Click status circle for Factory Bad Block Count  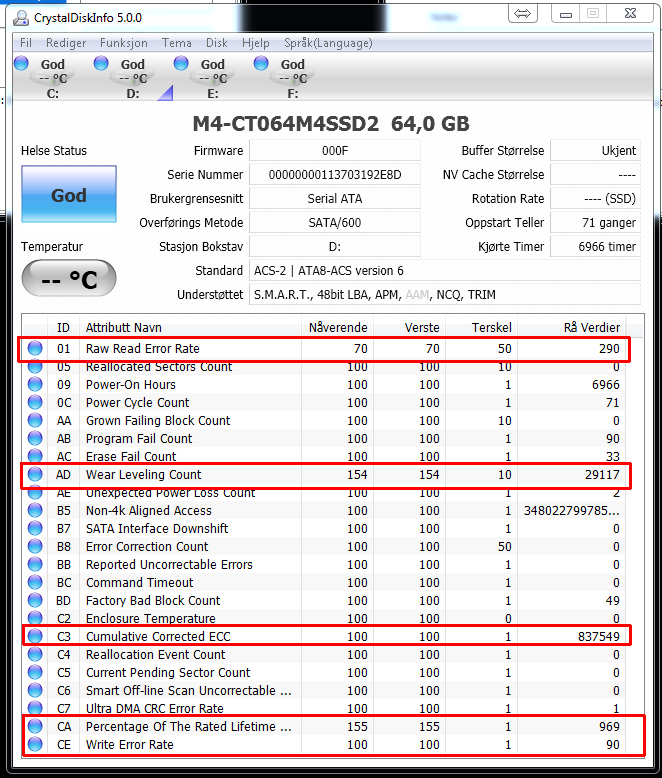(x=35, y=600)
